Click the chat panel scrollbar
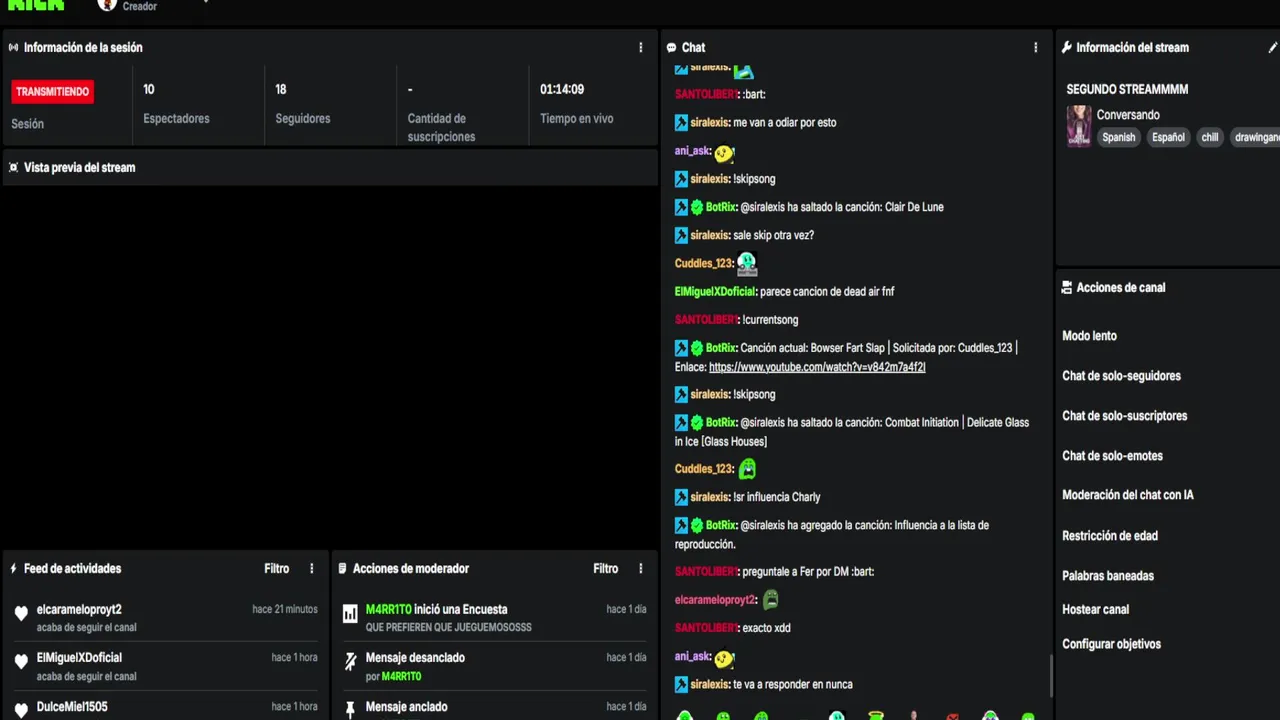 tap(1050, 676)
